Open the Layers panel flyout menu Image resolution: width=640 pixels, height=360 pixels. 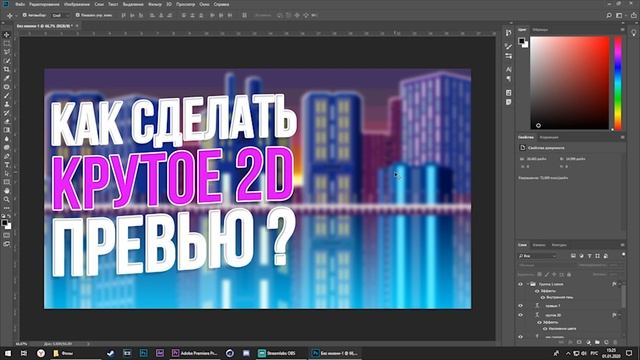point(622,245)
